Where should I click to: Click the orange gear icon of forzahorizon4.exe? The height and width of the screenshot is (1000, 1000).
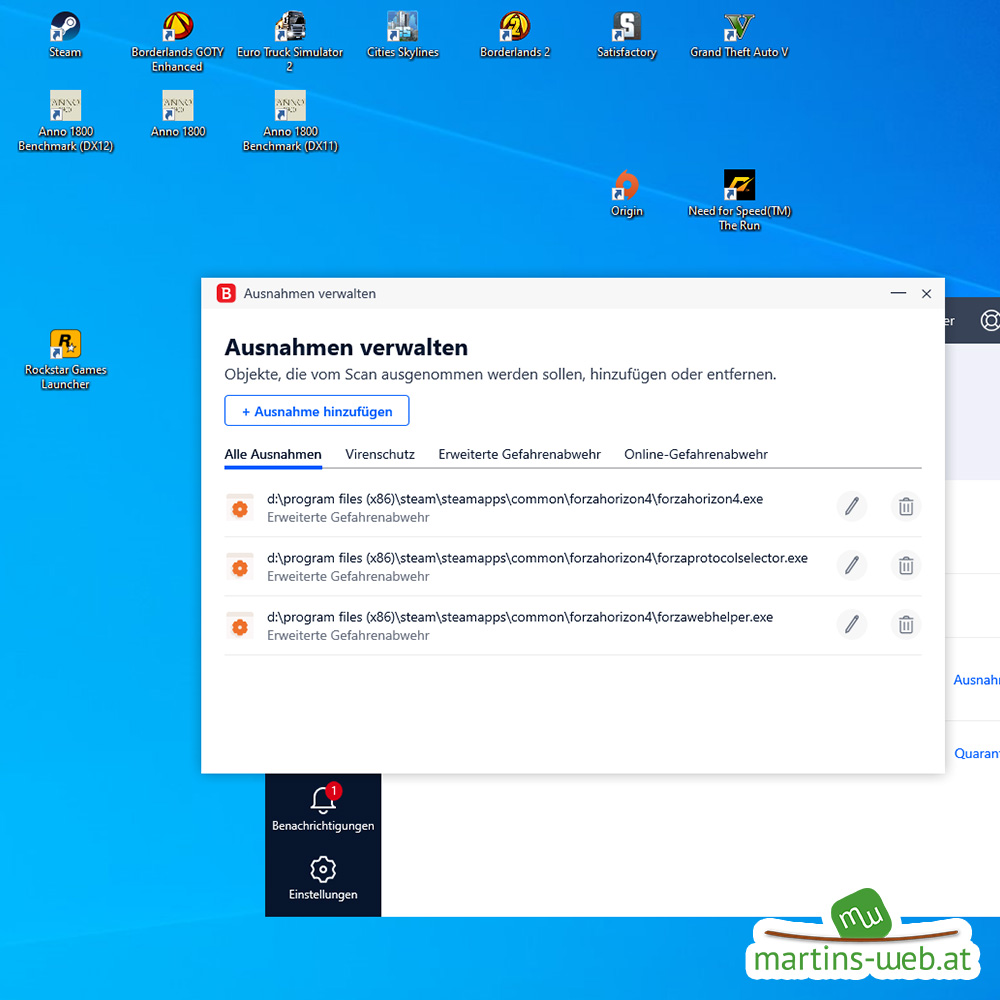point(240,508)
